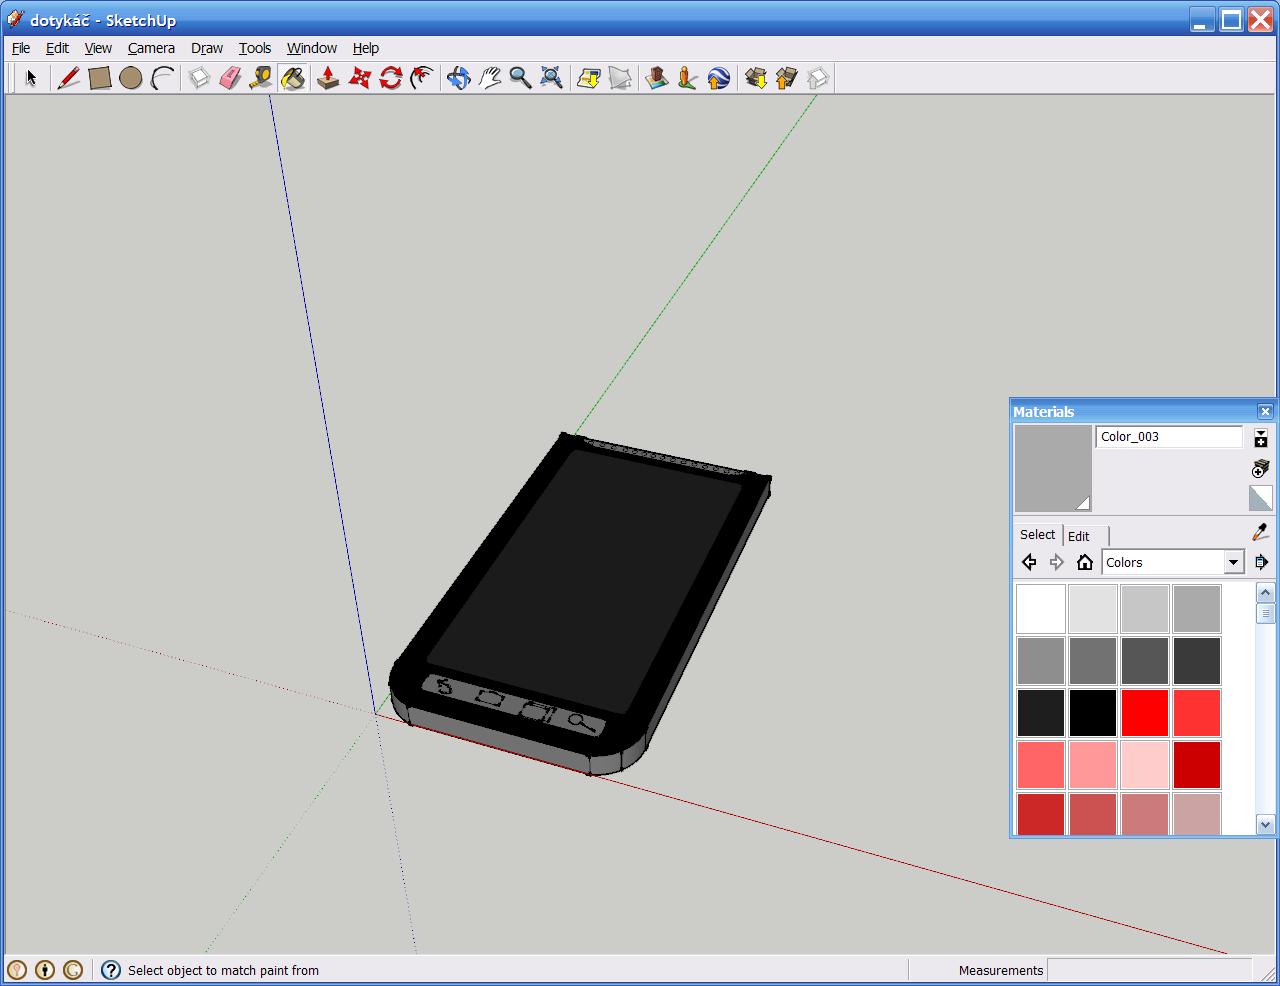The image size is (1280, 986).
Task: Set material to default swatch
Action: [1261, 498]
